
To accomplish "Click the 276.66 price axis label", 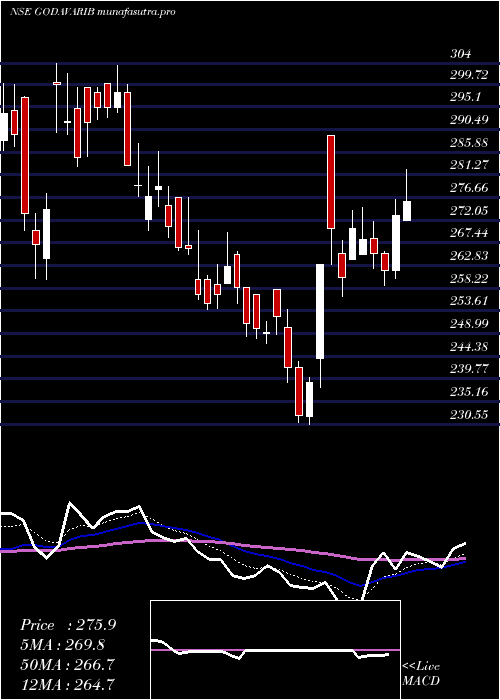I will [x=469, y=188].
